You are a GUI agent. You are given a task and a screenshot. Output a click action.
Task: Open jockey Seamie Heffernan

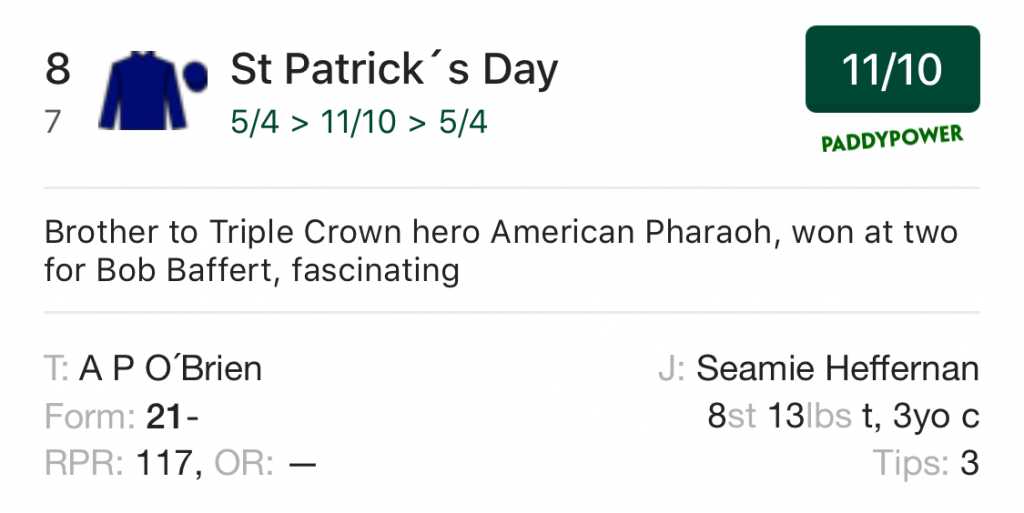[837, 369]
